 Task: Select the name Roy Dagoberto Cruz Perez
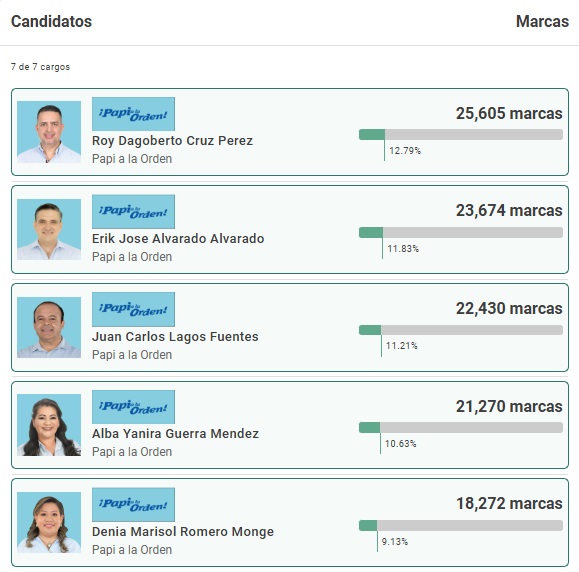coord(172,141)
